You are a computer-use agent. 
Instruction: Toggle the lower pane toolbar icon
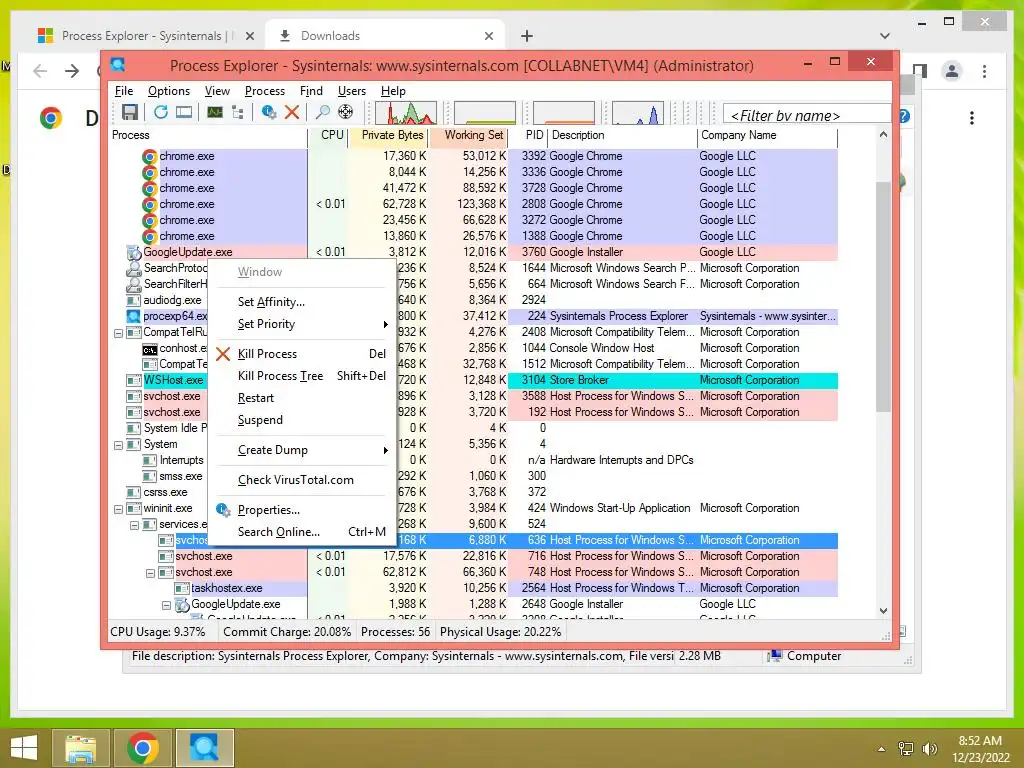point(184,112)
